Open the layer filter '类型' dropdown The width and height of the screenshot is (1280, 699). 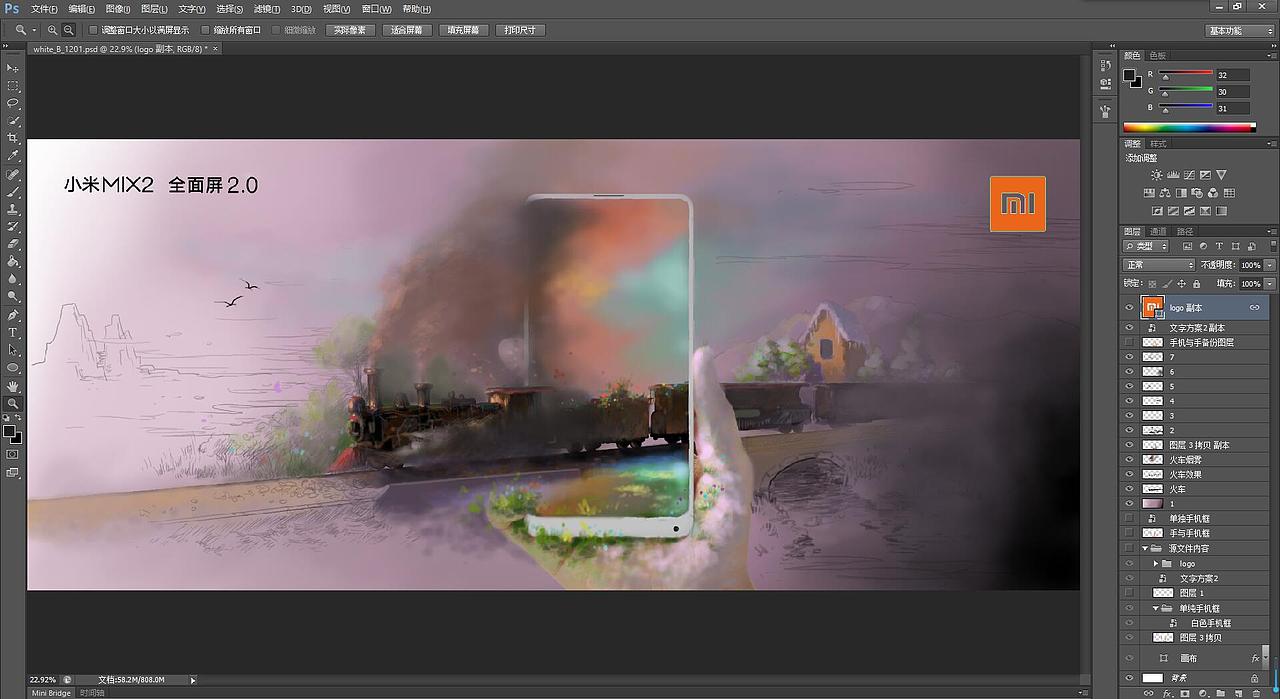click(1146, 246)
